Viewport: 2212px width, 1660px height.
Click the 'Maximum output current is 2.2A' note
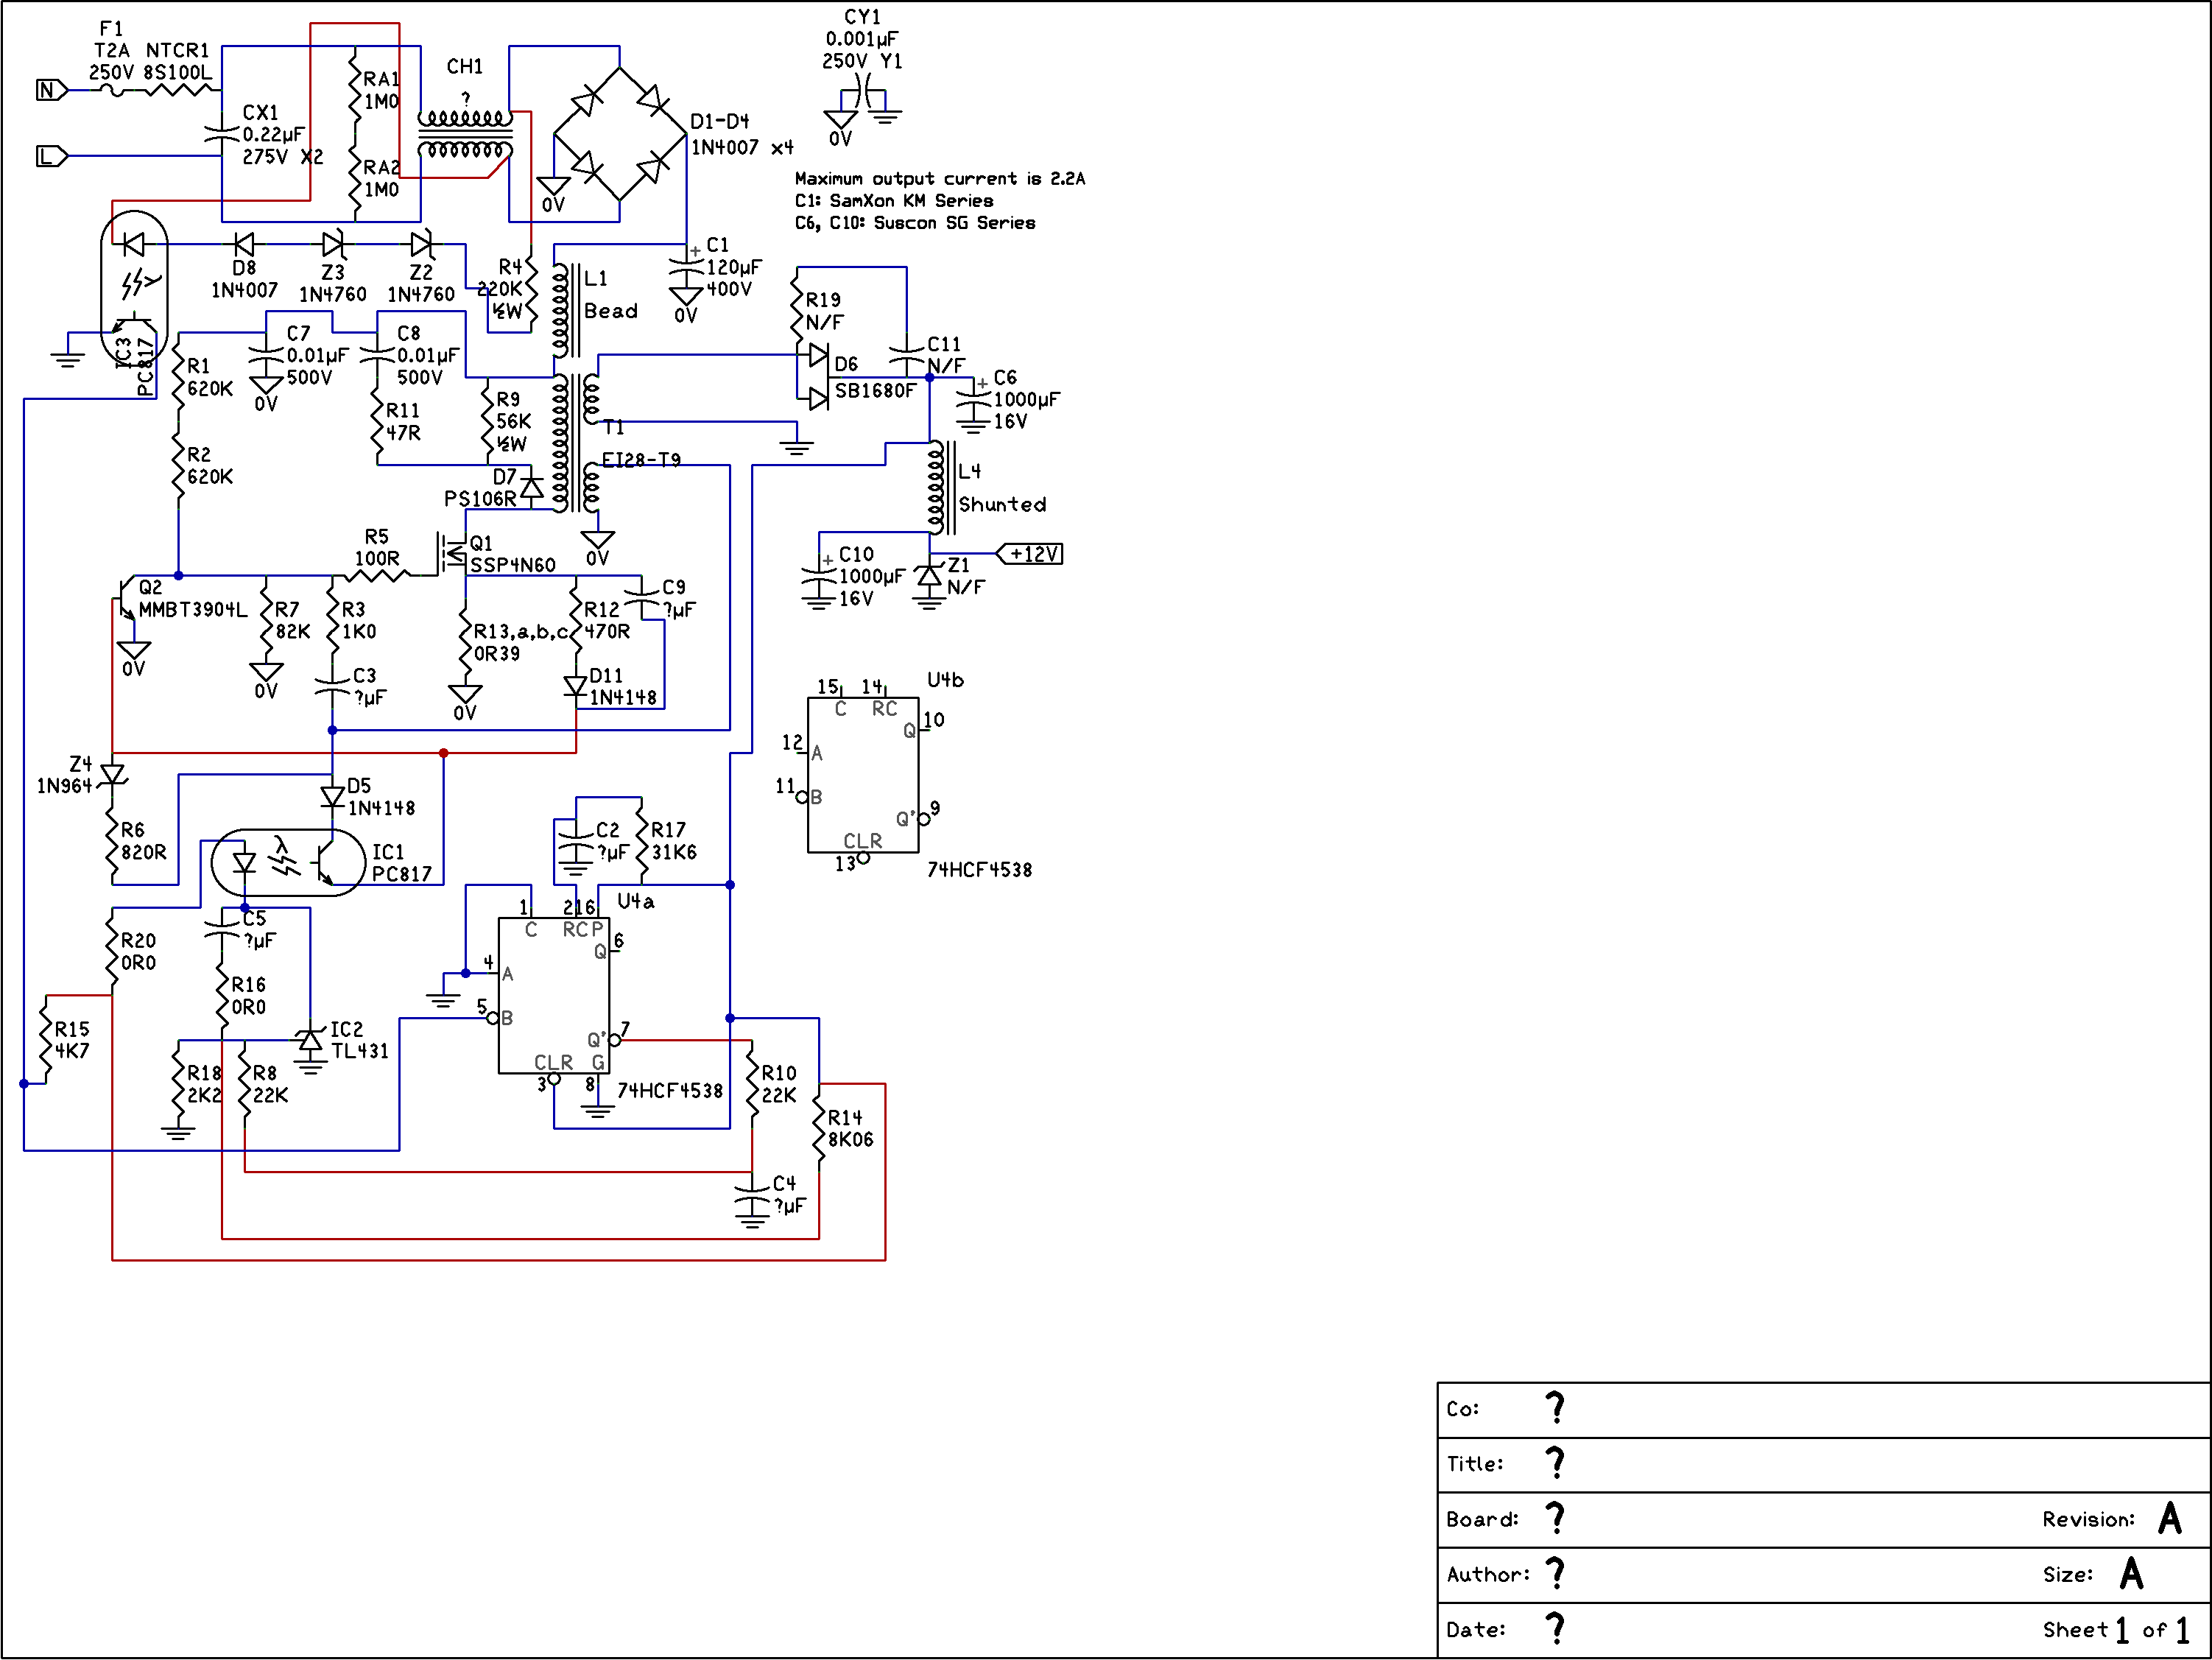[x=939, y=179]
